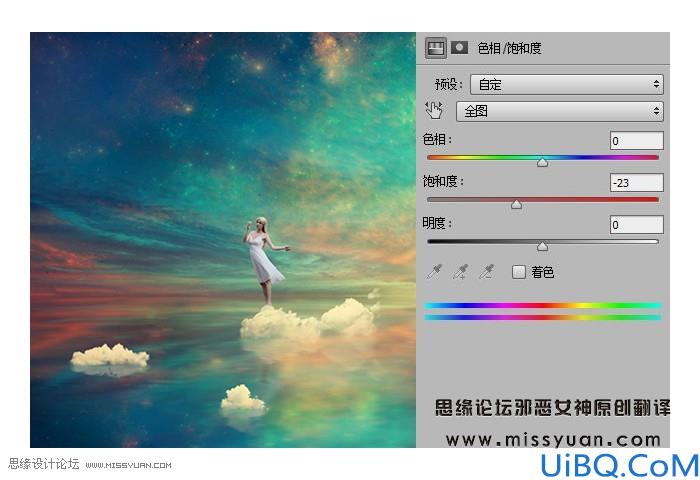Select the subtract-from-sample eyedropper
700x480 pixels.
(486, 271)
